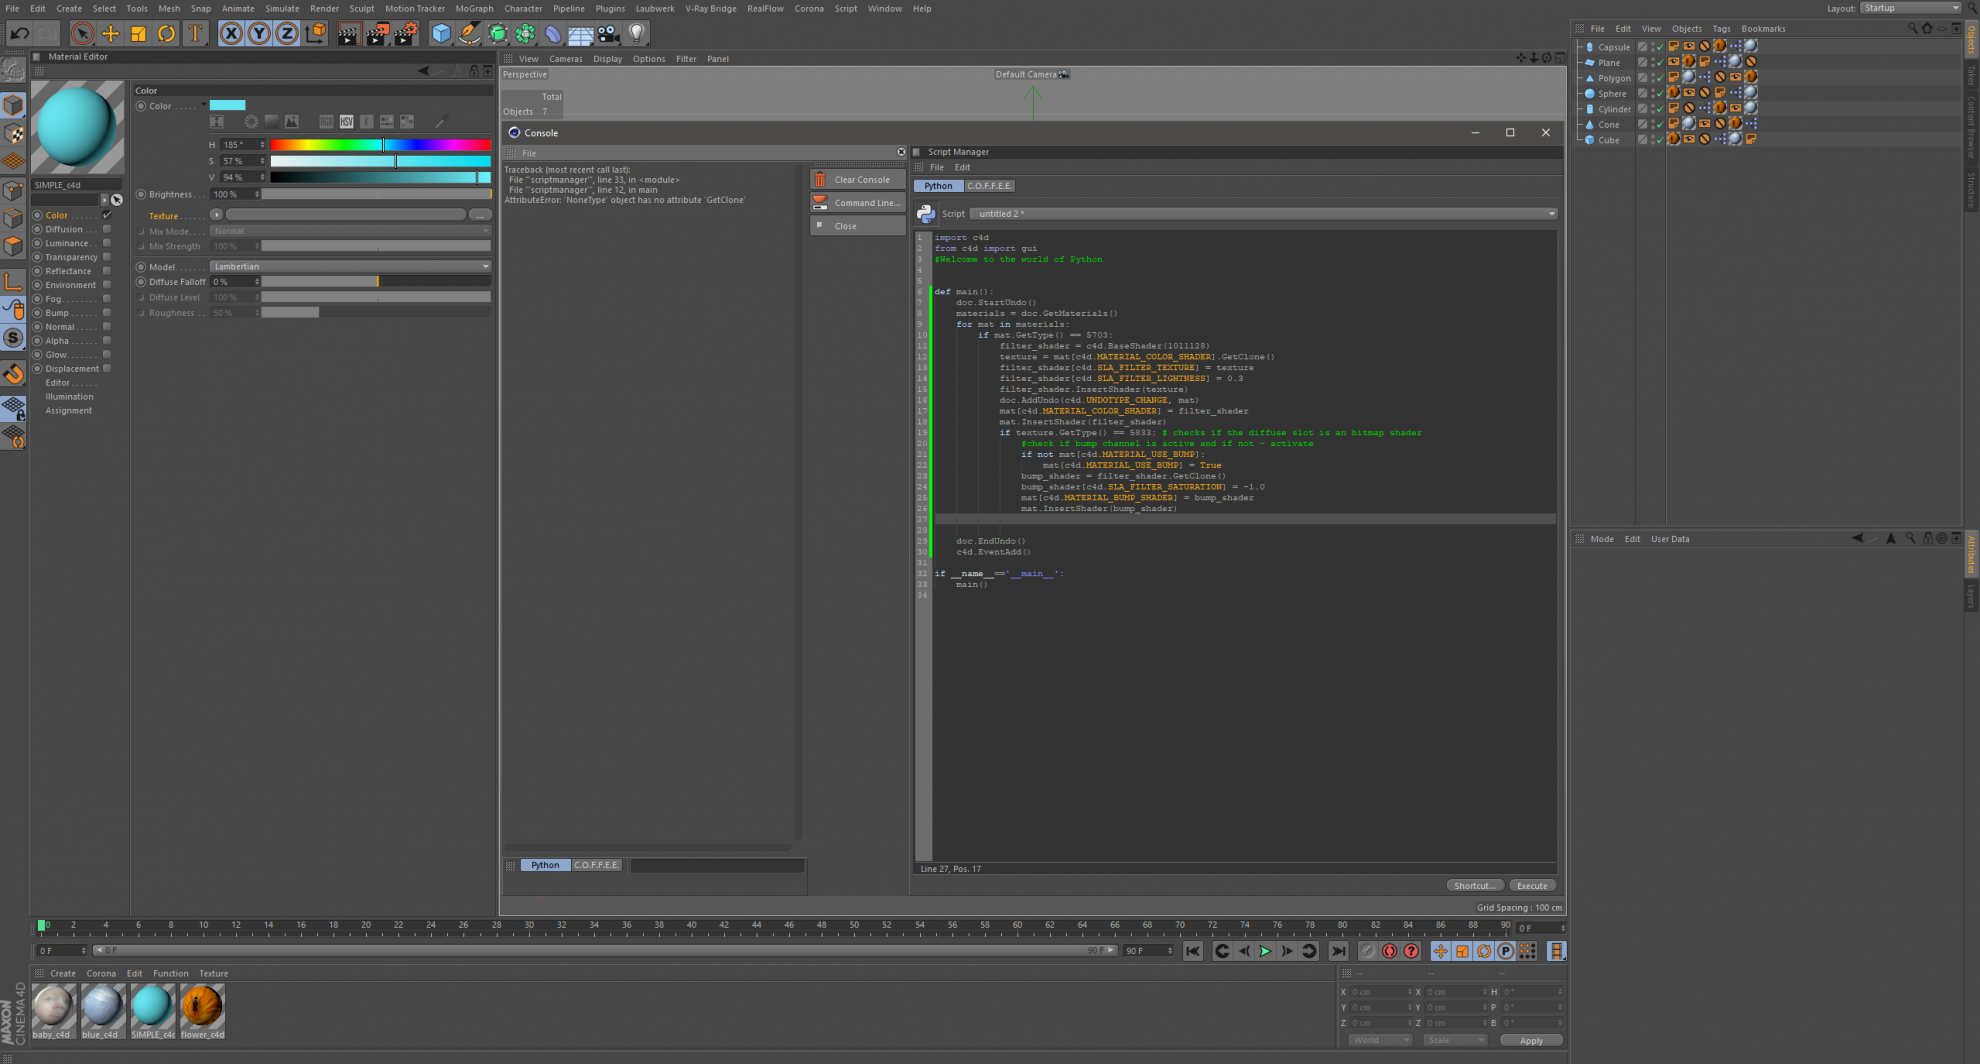Viewport: 1980px width, 1064px height.
Task: Toggle off the Sphere's green enable checkmark
Action: click(1662, 93)
